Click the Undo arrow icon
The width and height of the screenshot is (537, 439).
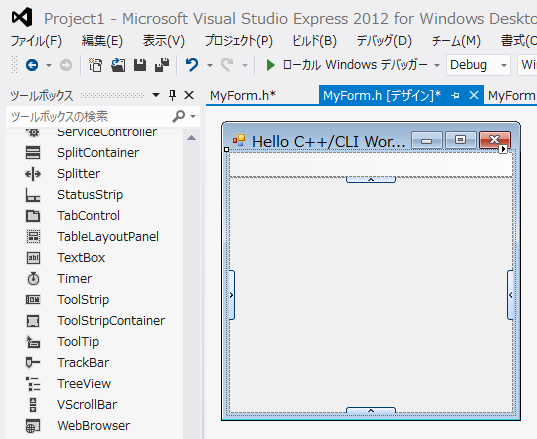click(x=192, y=65)
